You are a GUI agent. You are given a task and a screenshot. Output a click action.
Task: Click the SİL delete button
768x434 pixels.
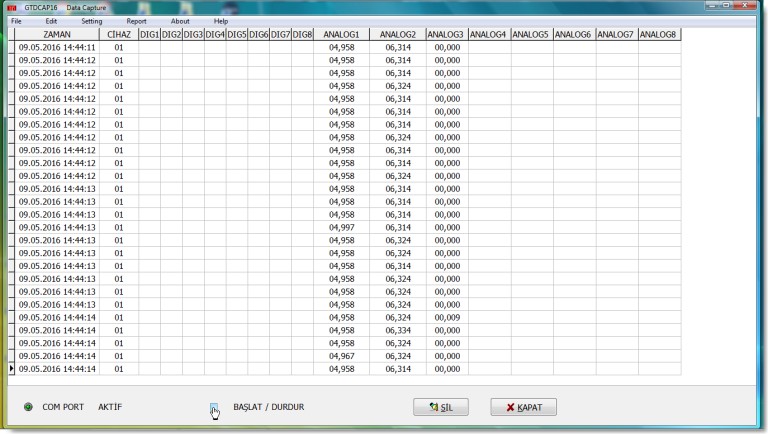click(x=441, y=407)
